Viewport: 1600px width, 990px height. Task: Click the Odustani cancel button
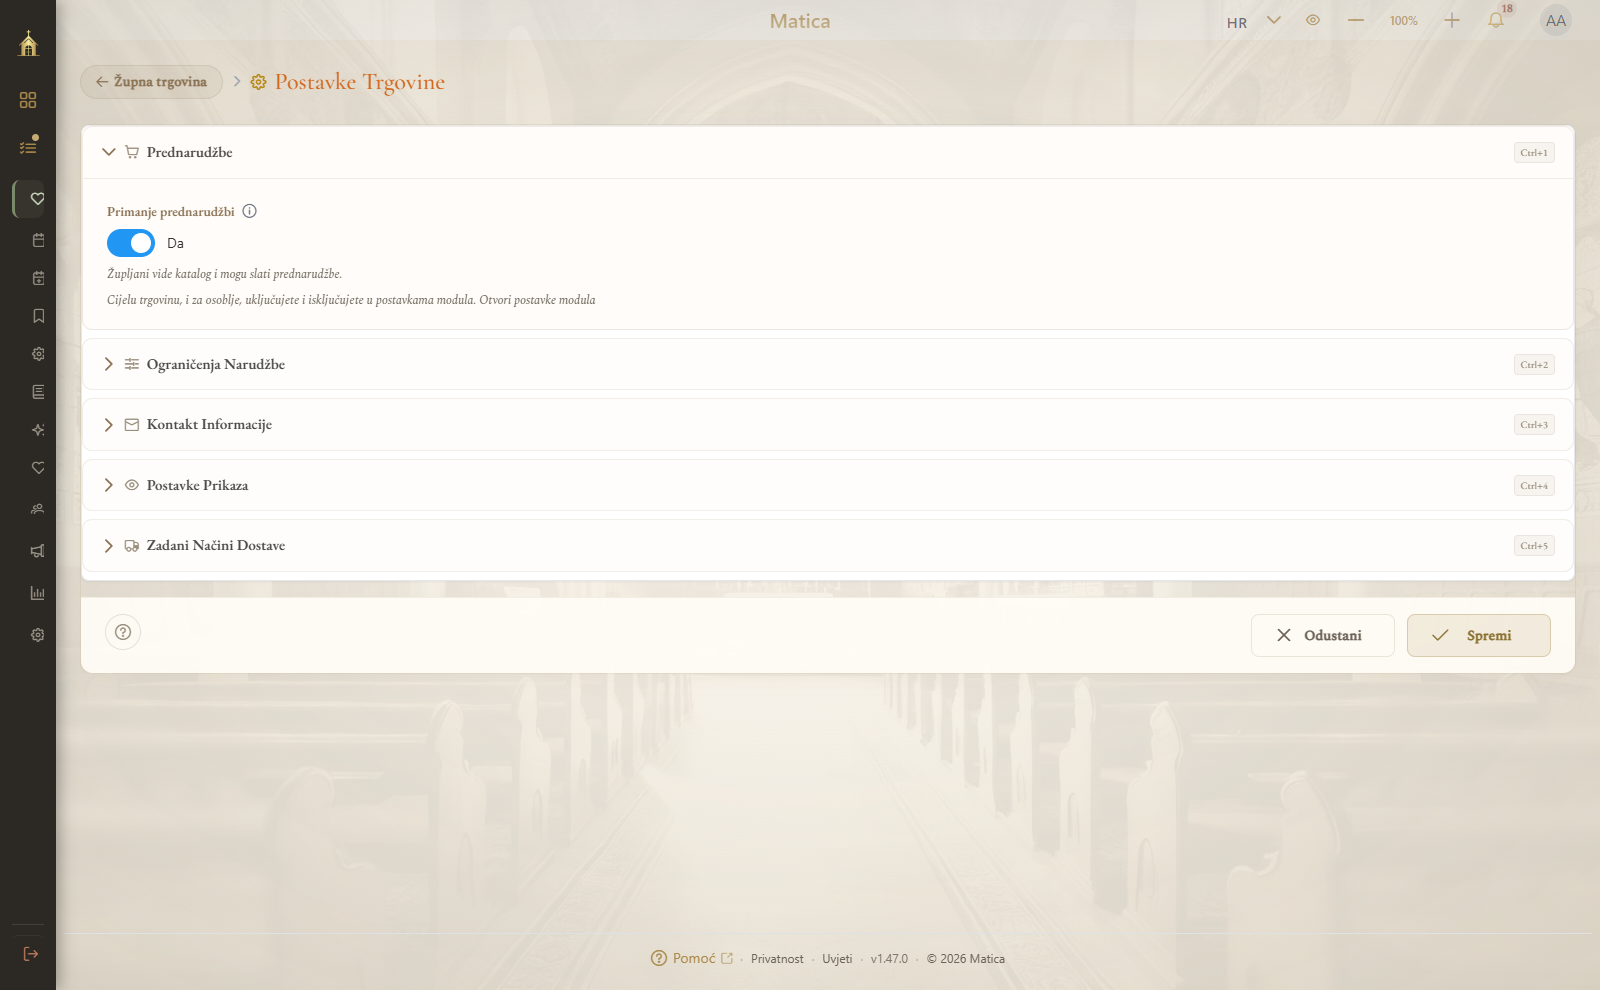tap(1322, 635)
